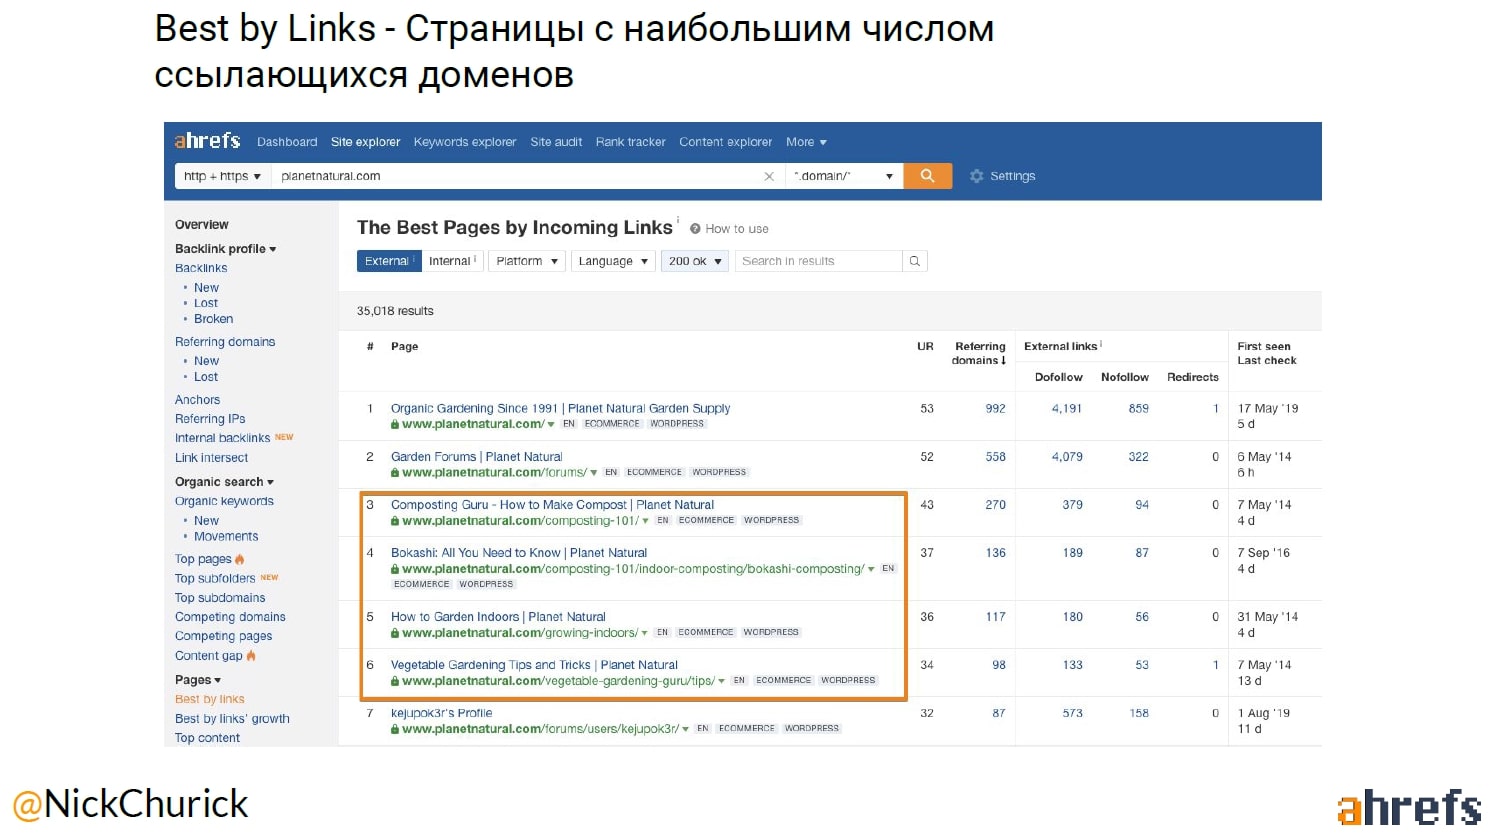
Task: Open the Composting Guru page link
Action: (x=552, y=505)
